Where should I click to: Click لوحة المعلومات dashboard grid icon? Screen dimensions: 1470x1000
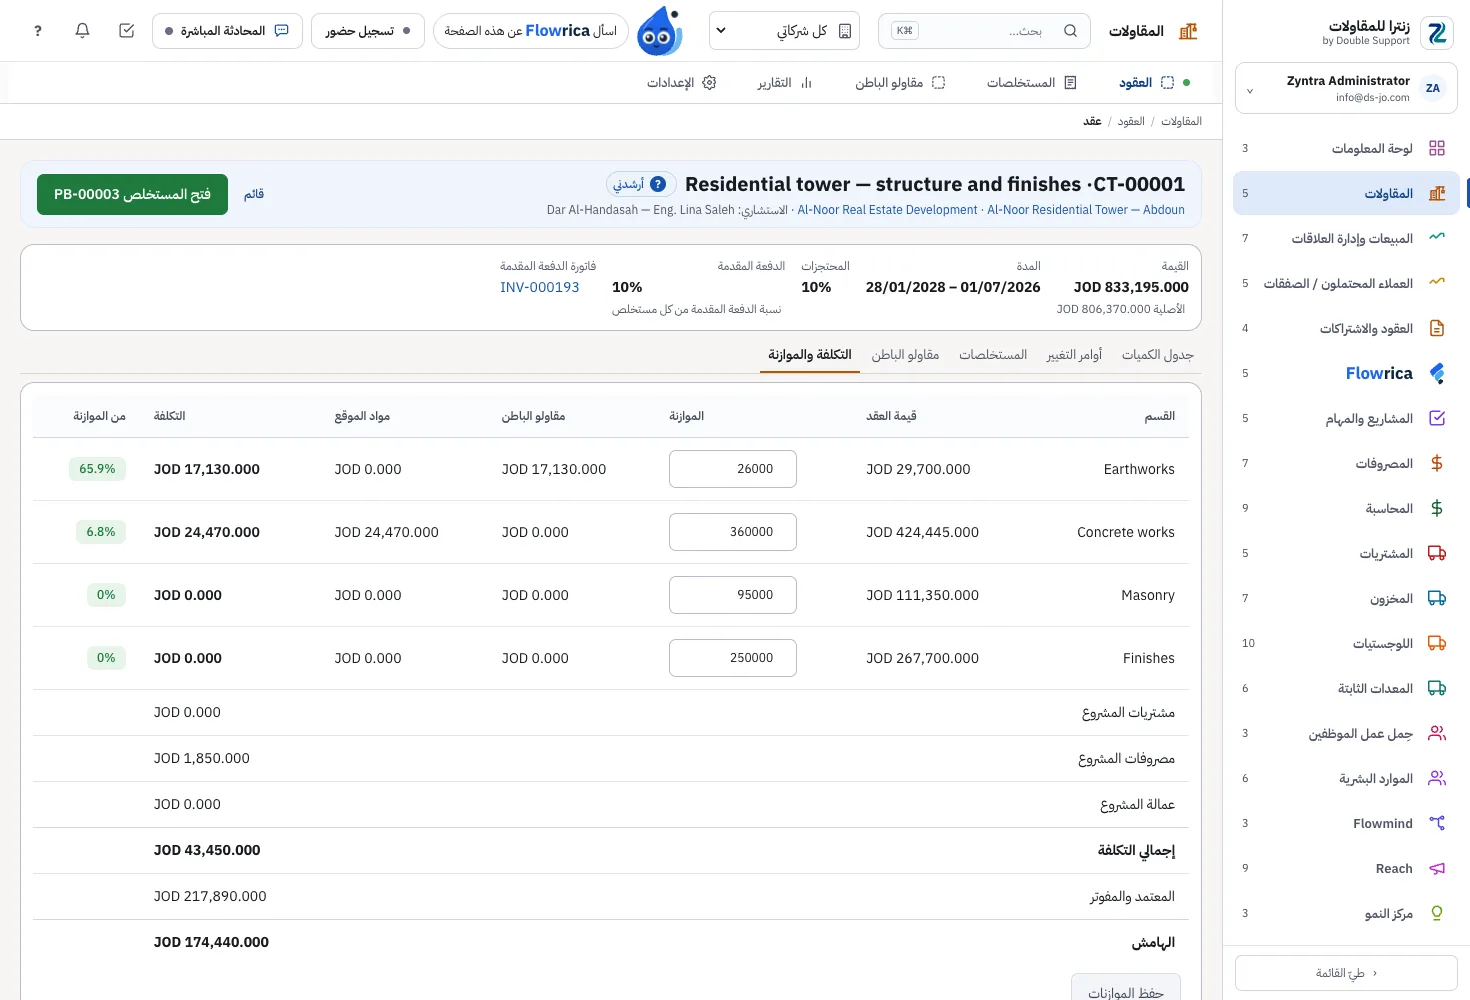tap(1437, 148)
